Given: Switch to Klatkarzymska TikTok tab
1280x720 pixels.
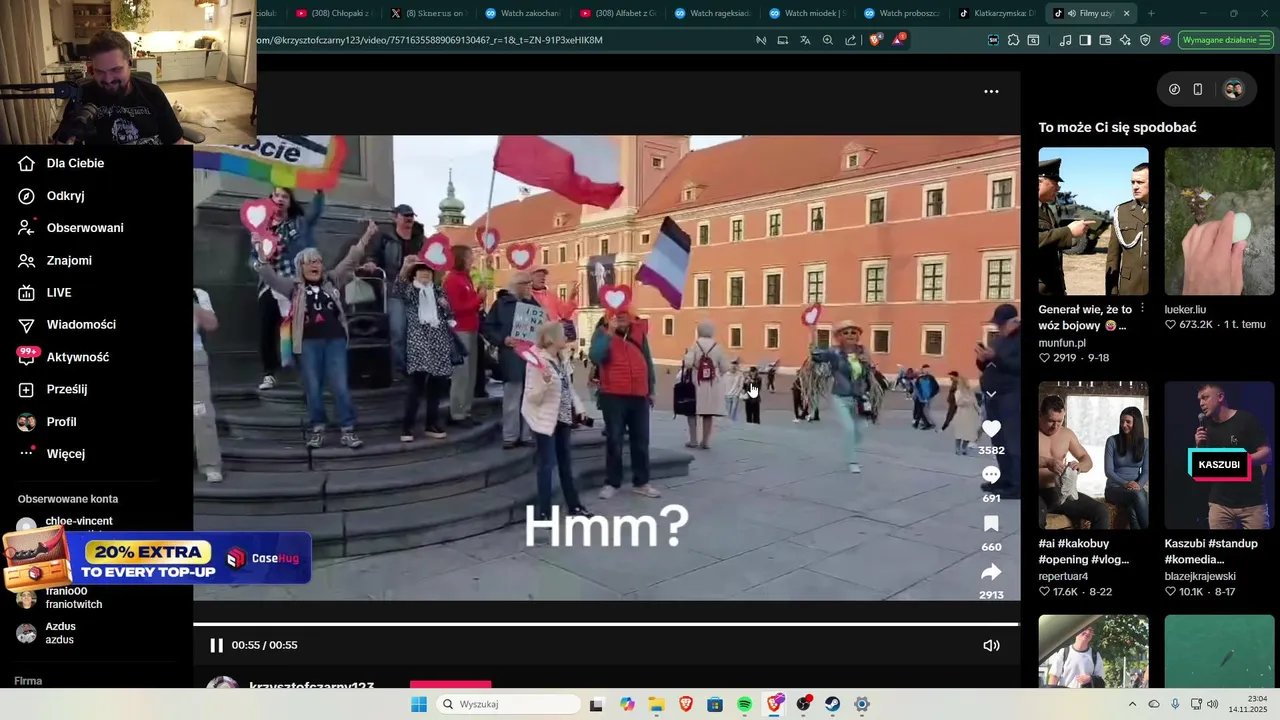Looking at the screenshot, I should [x=995, y=13].
